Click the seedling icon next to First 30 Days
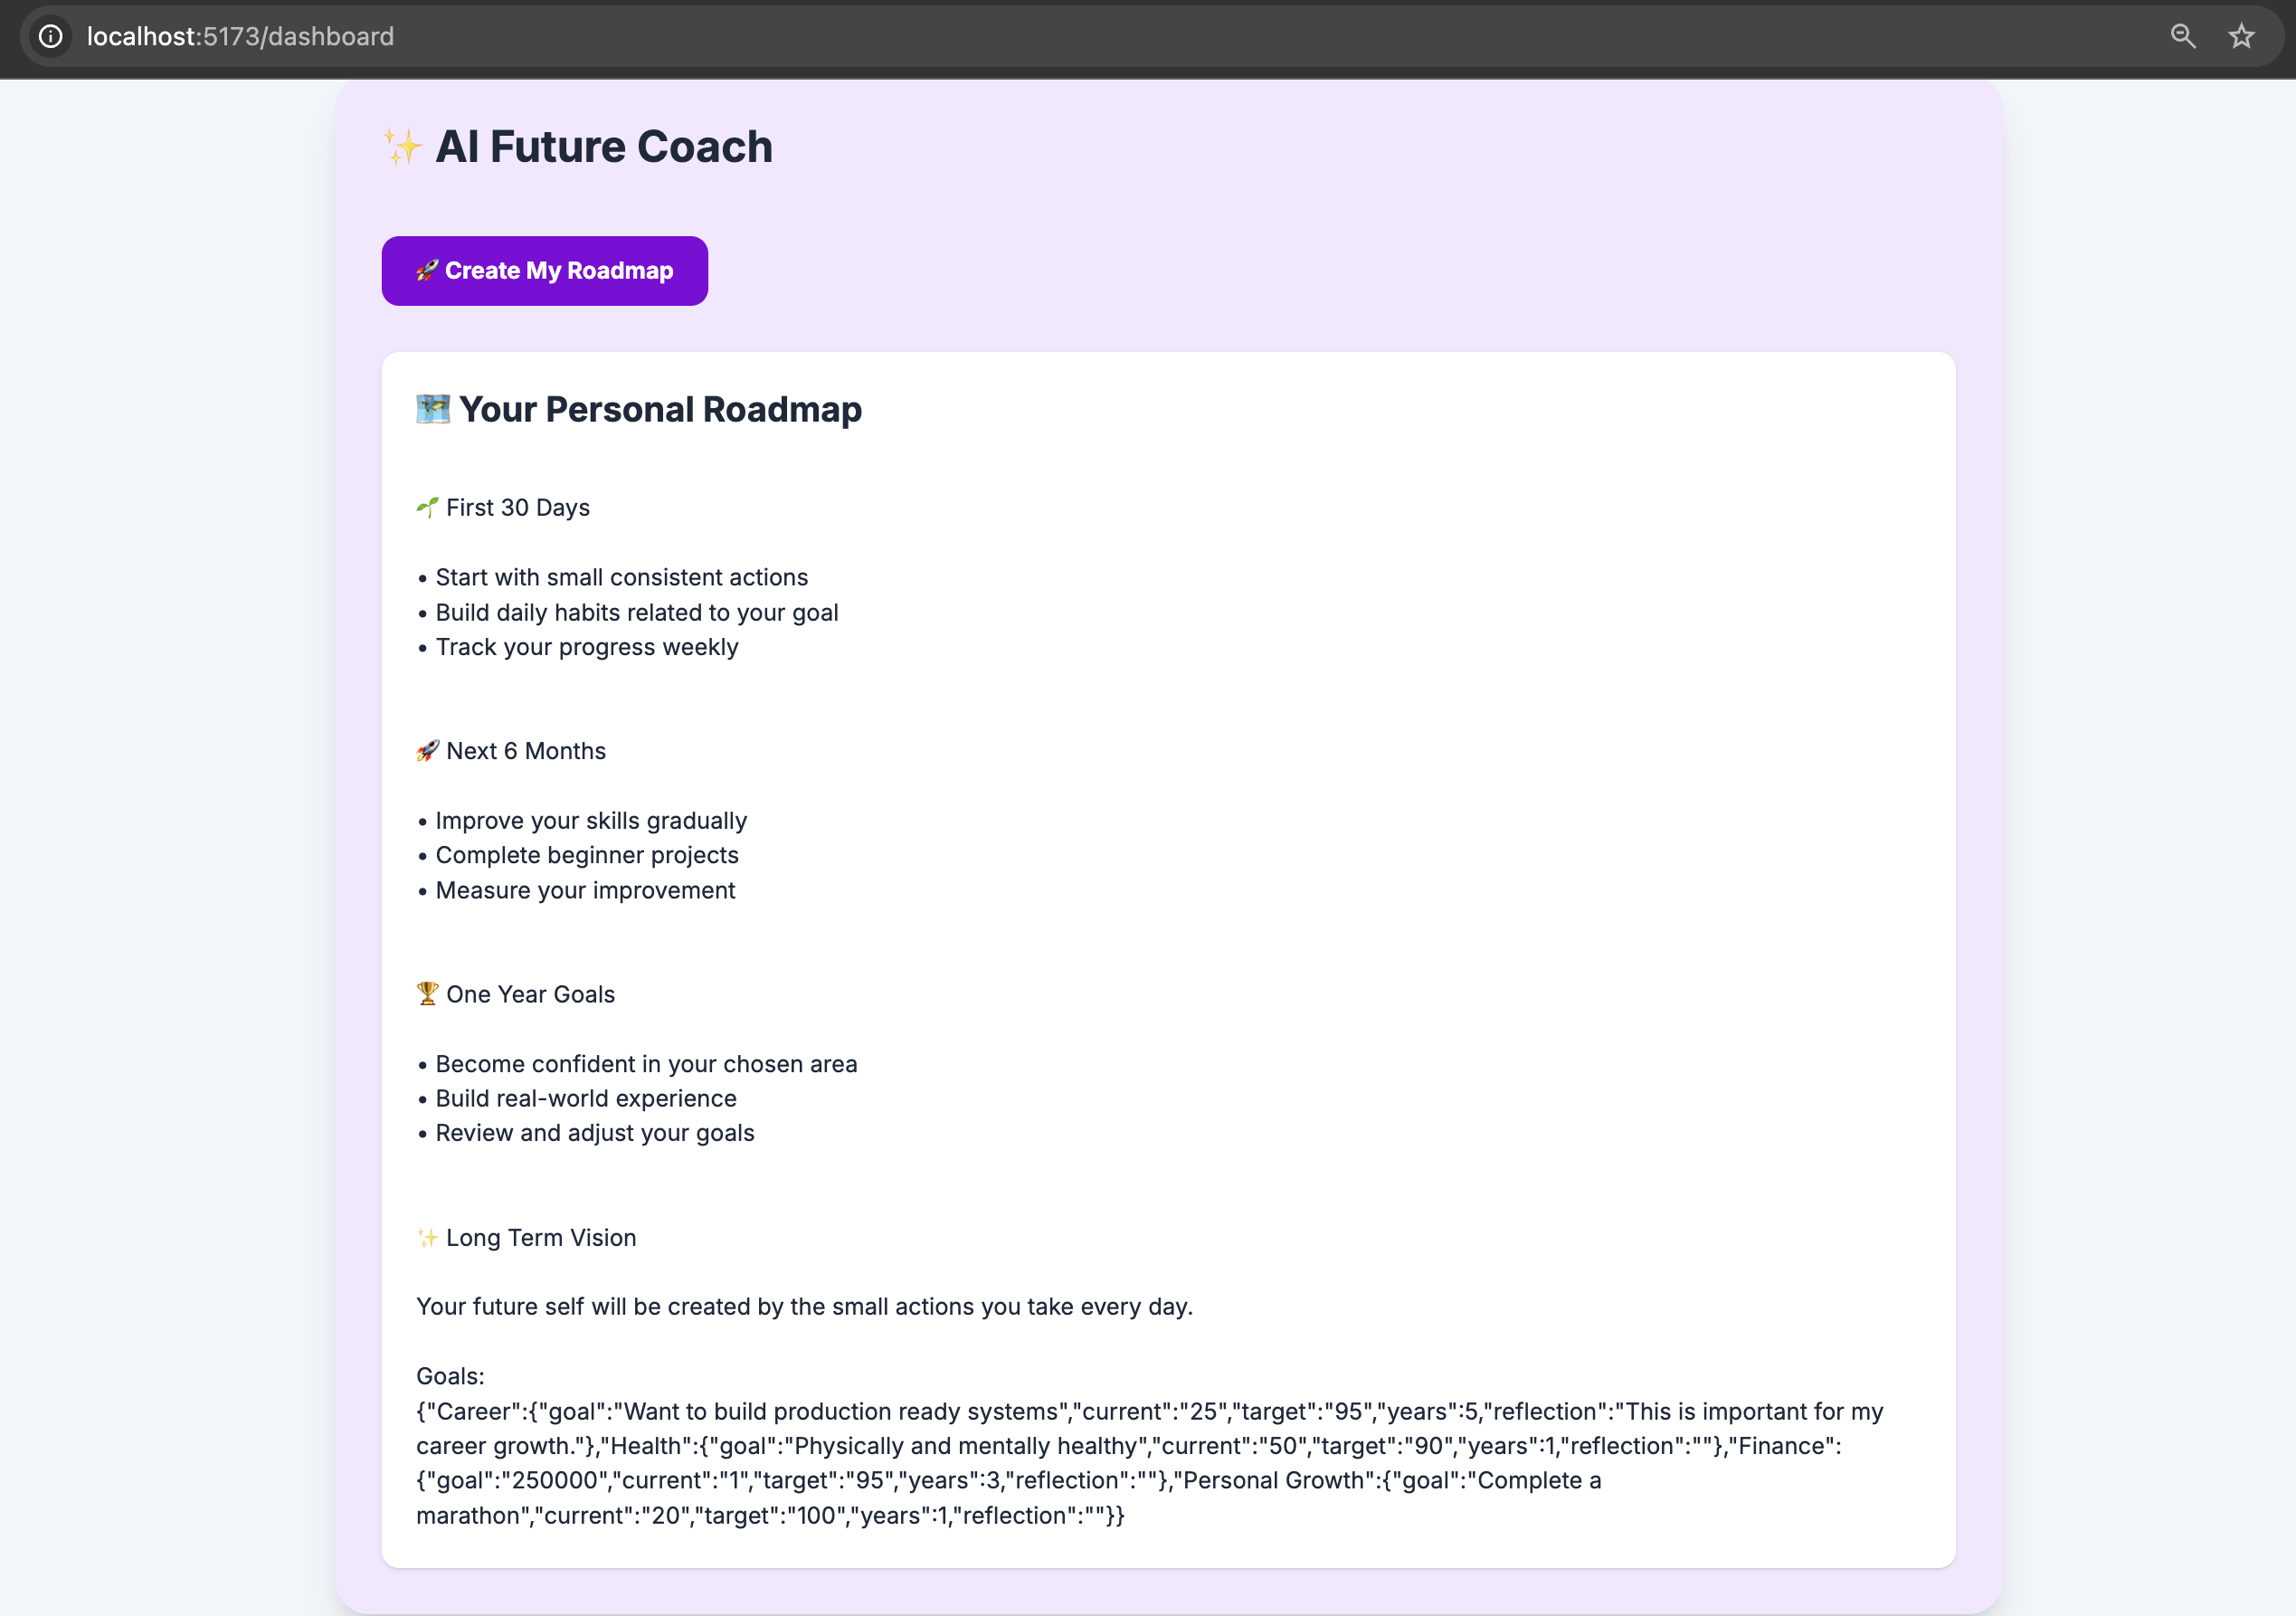 pos(428,508)
